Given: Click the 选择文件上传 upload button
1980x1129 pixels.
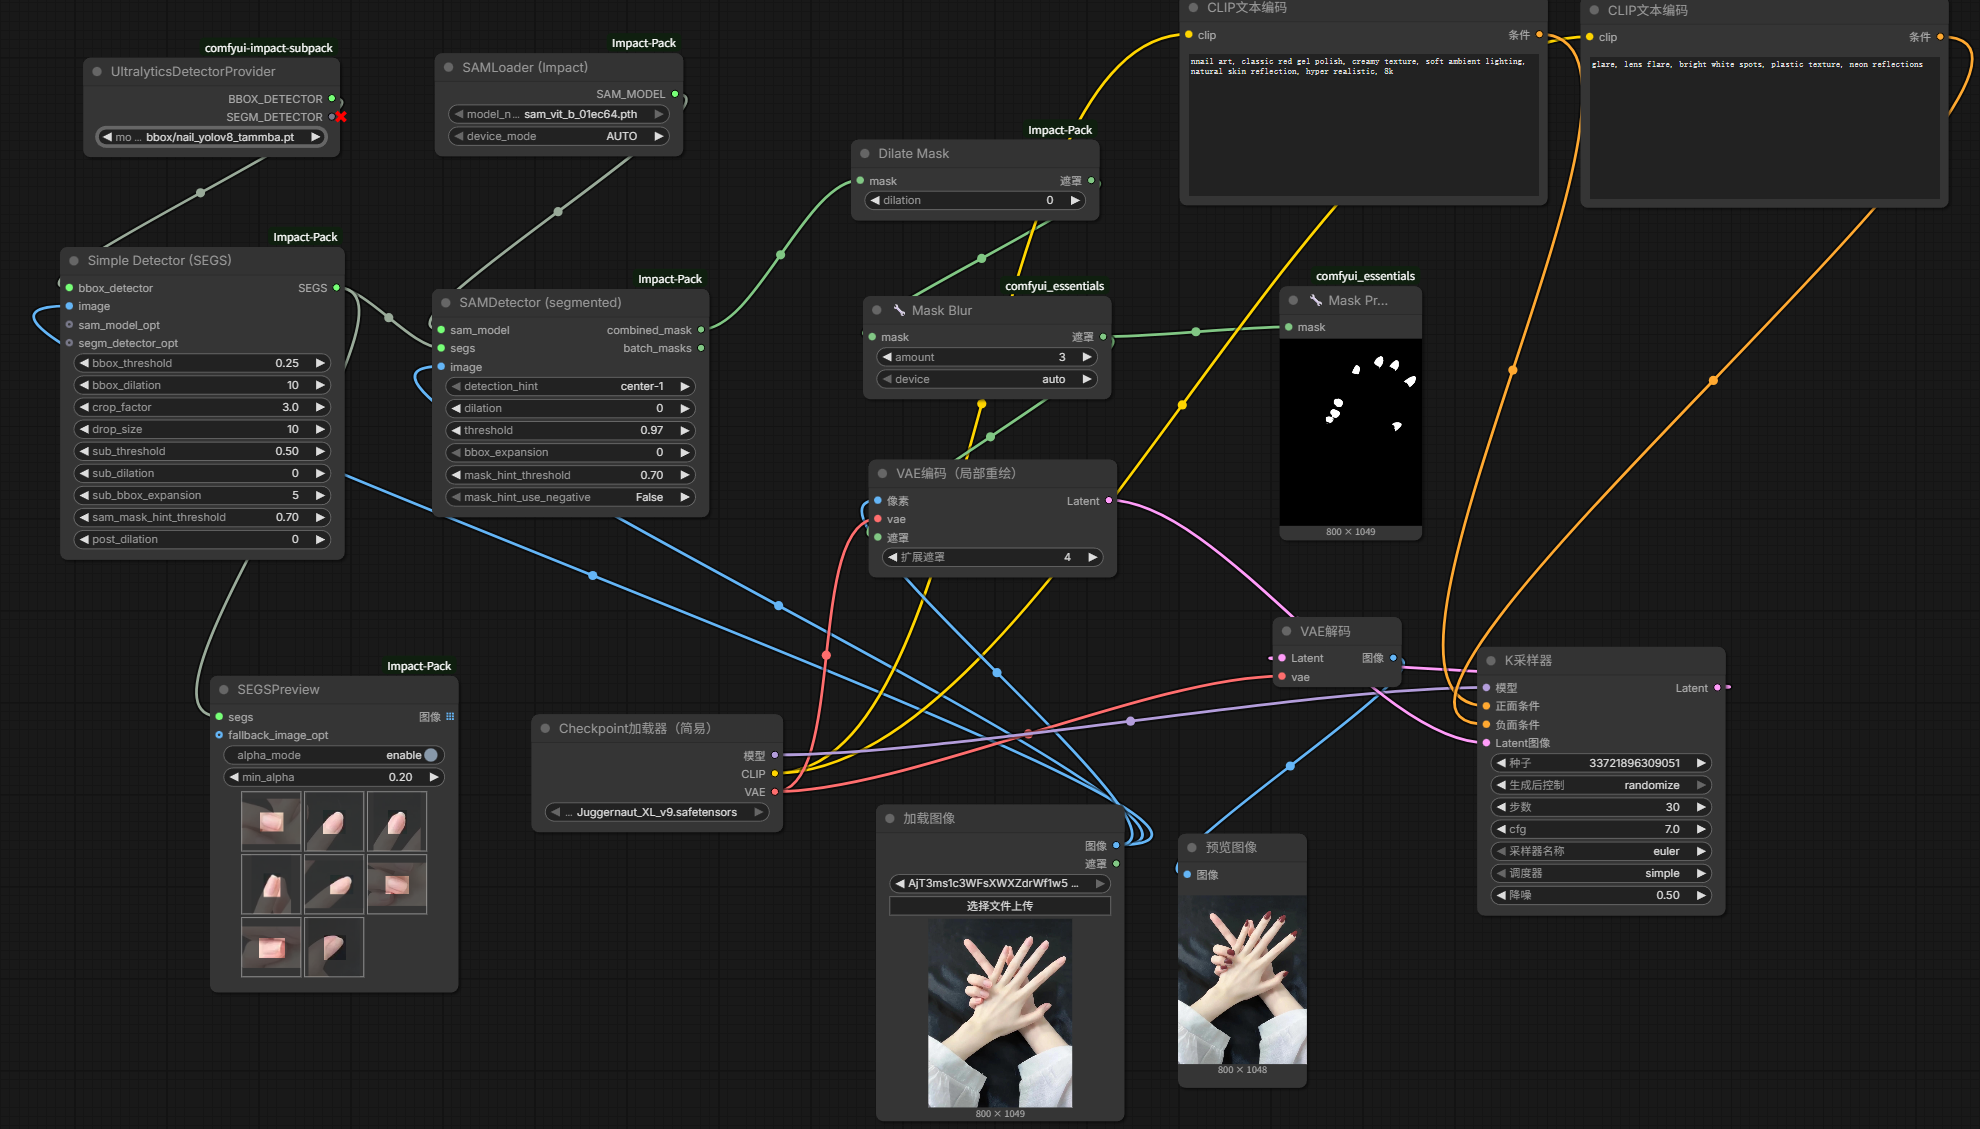Looking at the screenshot, I should pos(999,906).
